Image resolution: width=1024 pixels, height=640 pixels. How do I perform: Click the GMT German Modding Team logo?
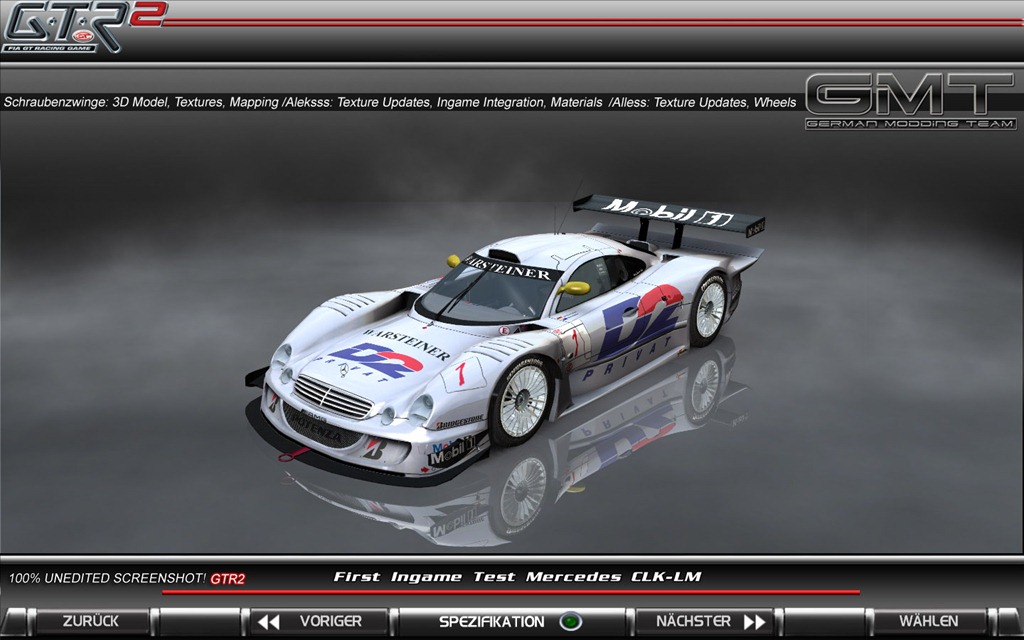[910, 101]
